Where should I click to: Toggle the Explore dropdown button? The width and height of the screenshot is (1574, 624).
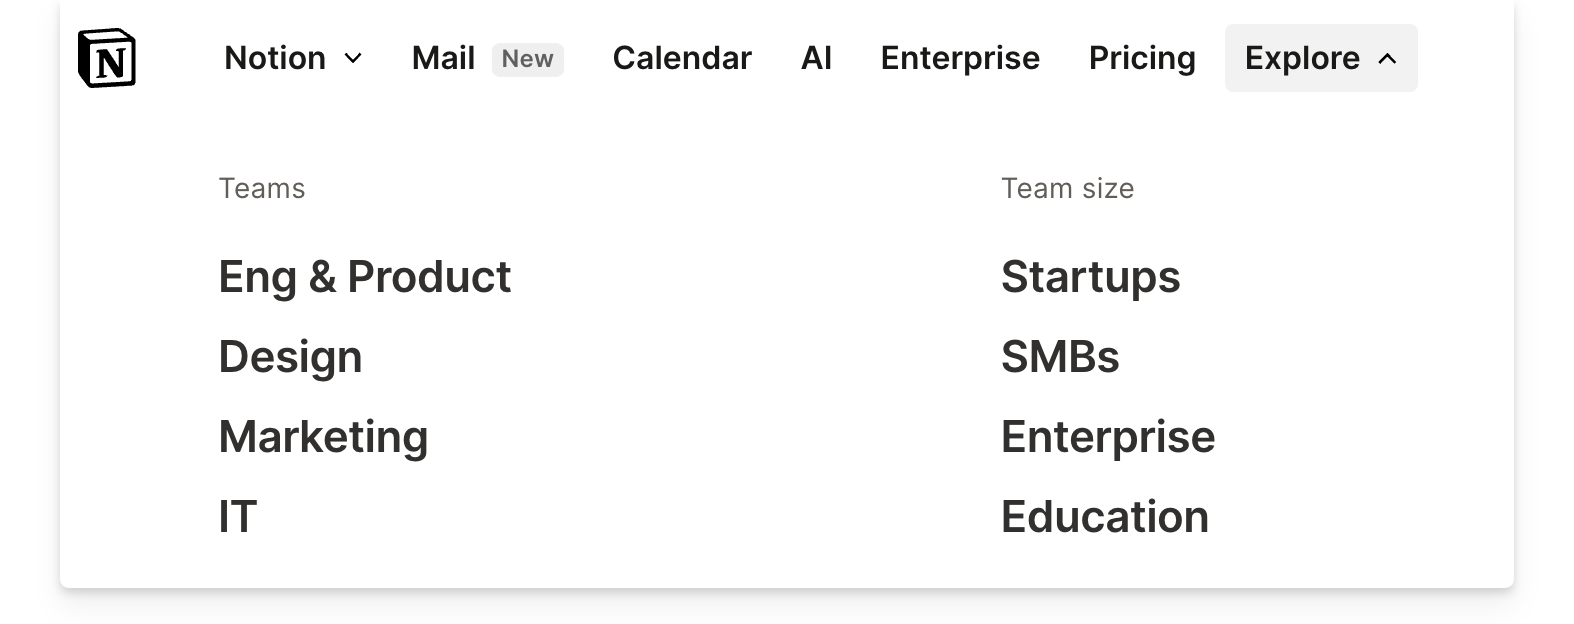point(1321,58)
